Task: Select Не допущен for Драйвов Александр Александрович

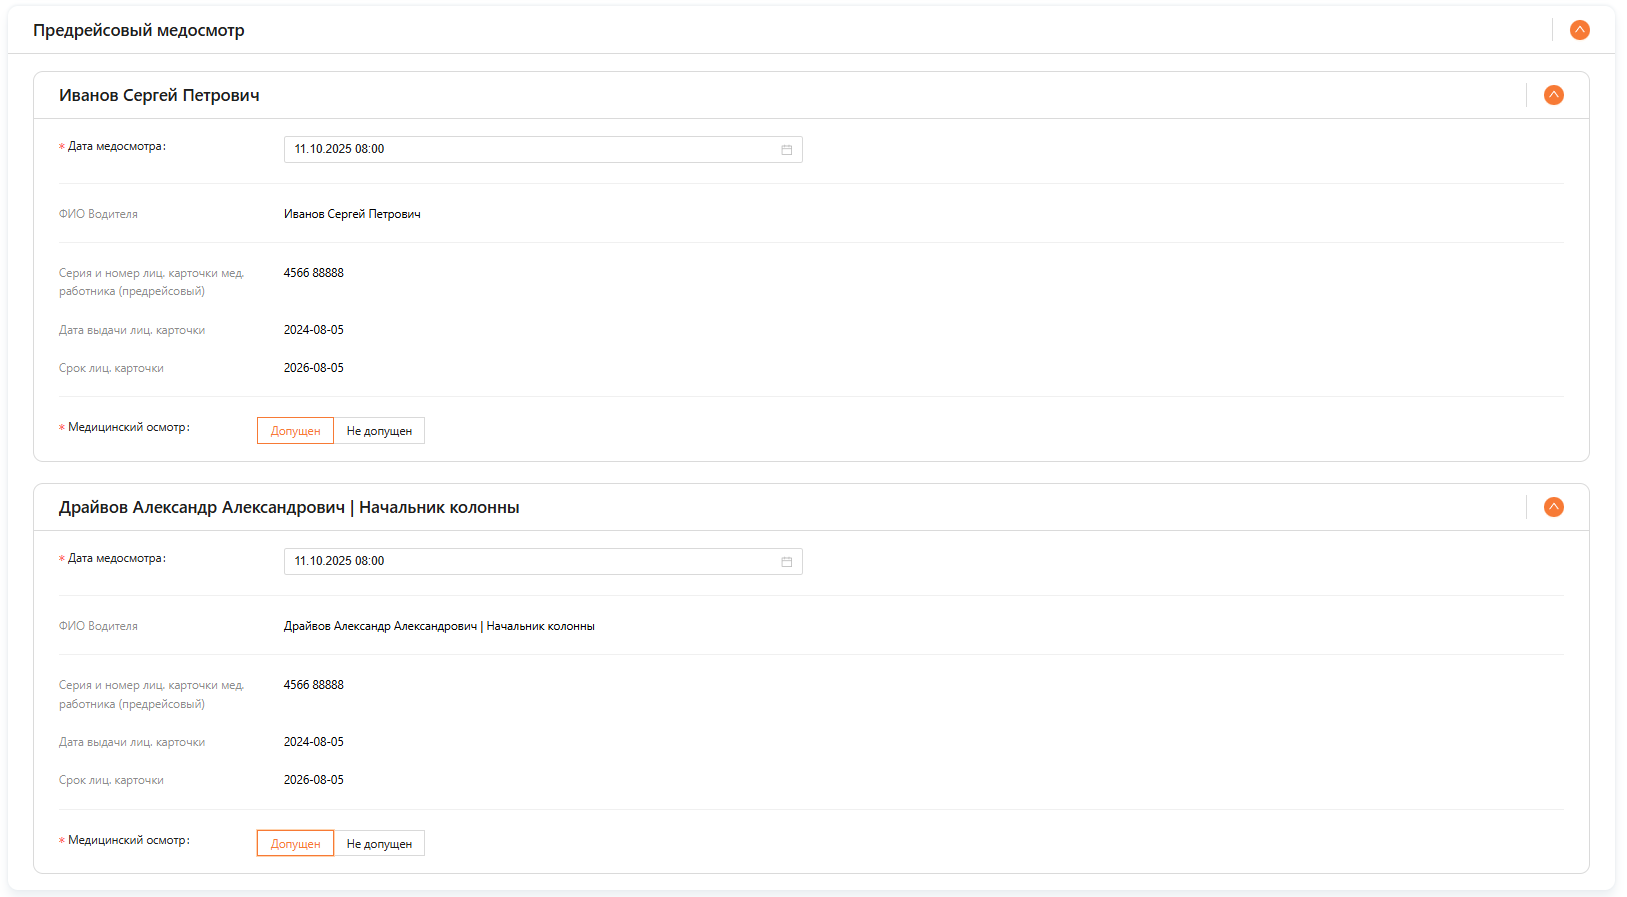Action: tap(379, 844)
